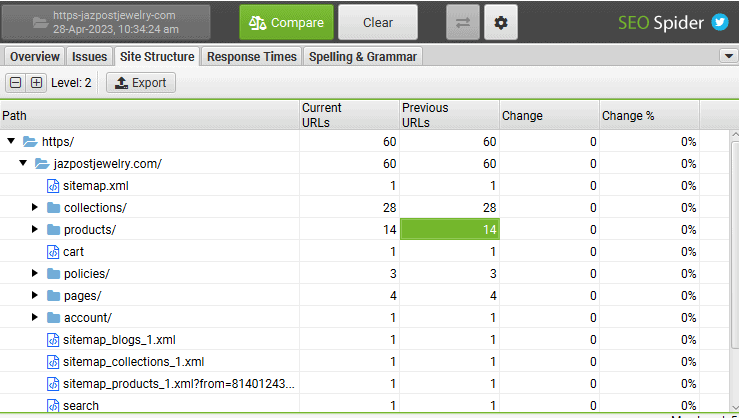Viewport: 739px width, 418px height.
Task: Click Current URLs value 3 for policies/
Action: coord(393,273)
